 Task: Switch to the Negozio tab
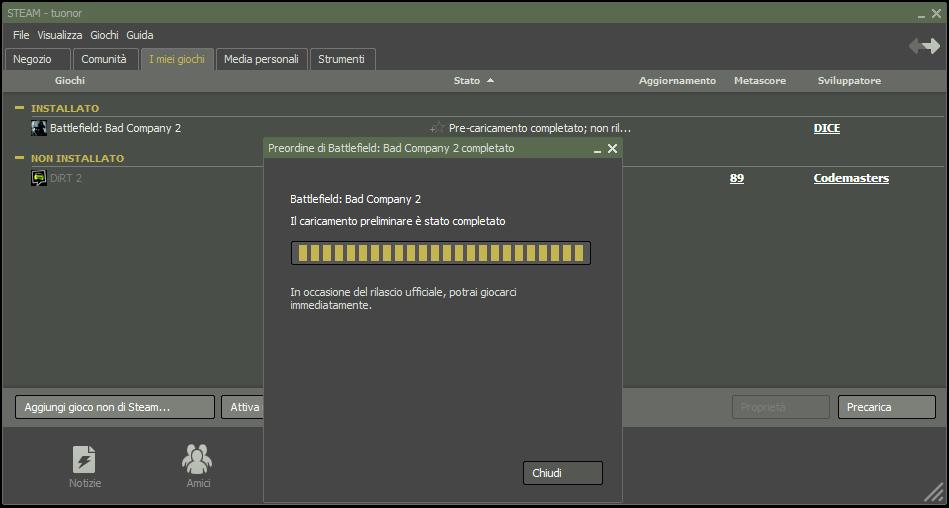click(x=38, y=59)
